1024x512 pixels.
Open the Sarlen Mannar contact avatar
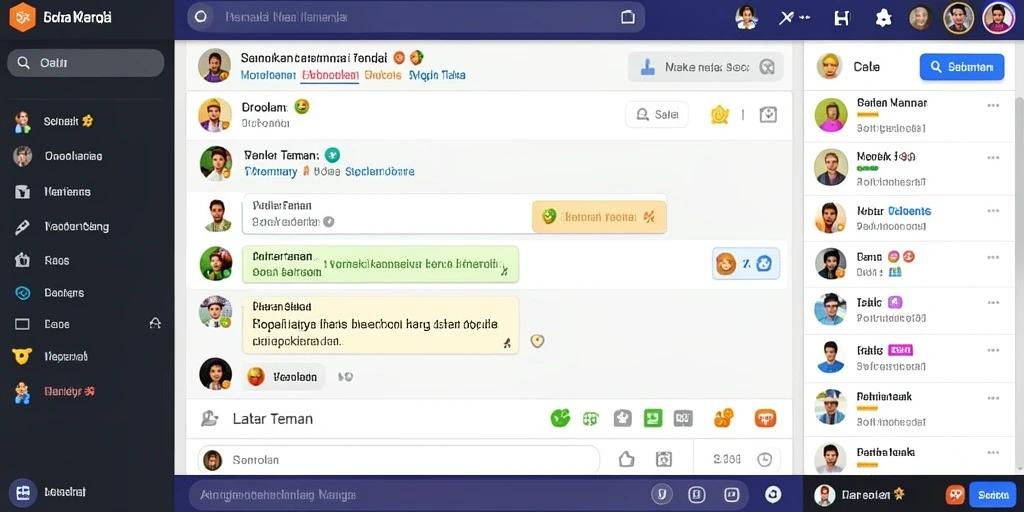pyautogui.click(x=831, y=115)
